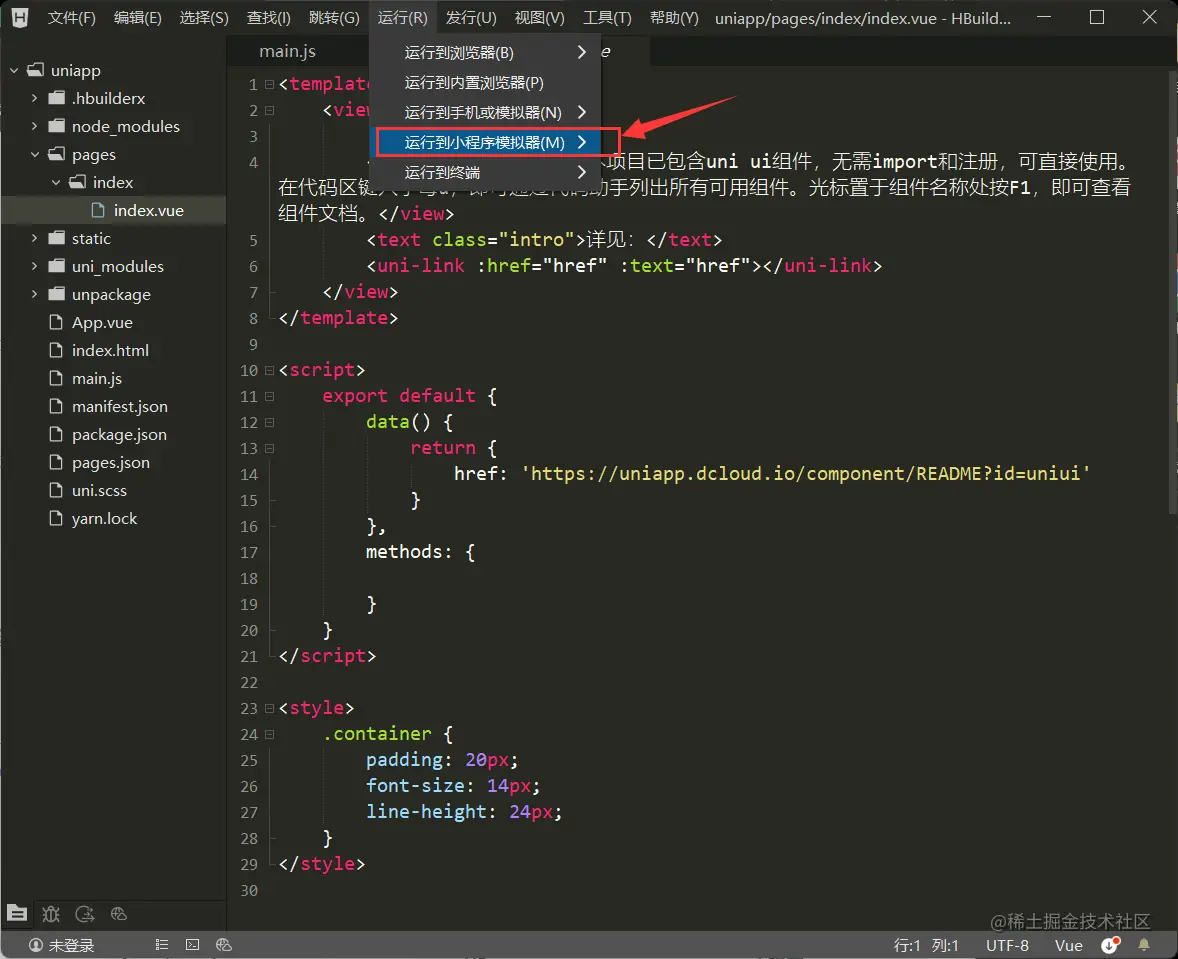Click the 行:1 列:1 cursor position indicator

pos(926,945)
